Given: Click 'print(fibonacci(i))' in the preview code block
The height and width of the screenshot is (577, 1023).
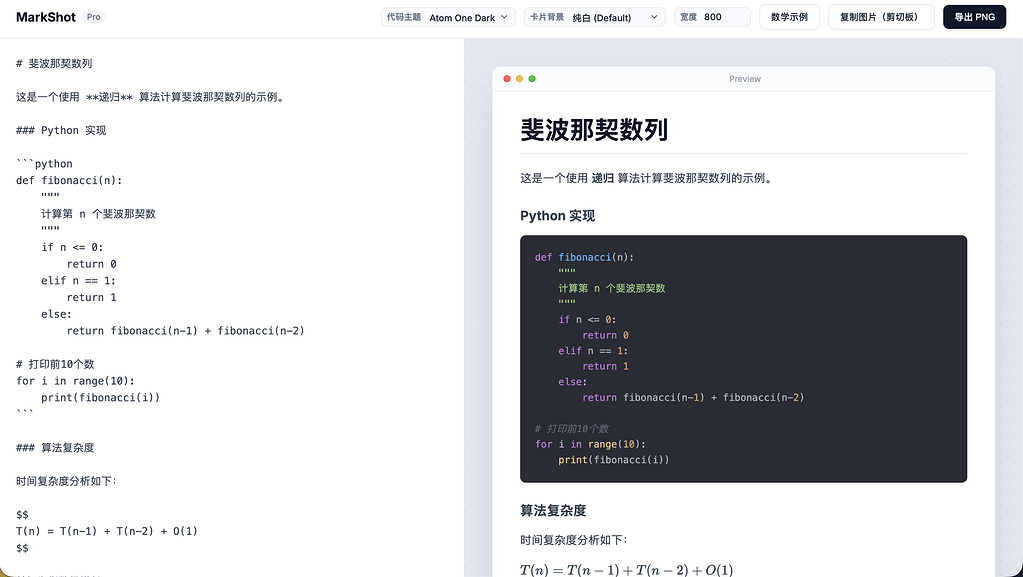Looking at the screenshot, I should click(613, 460).
